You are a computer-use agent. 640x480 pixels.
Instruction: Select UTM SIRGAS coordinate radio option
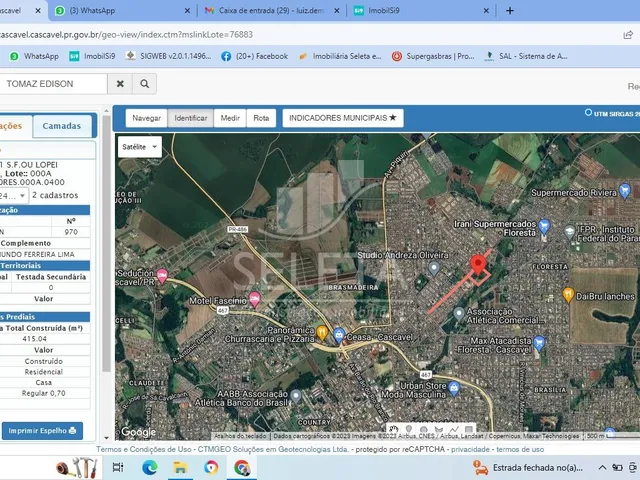[x=588, y=112]
